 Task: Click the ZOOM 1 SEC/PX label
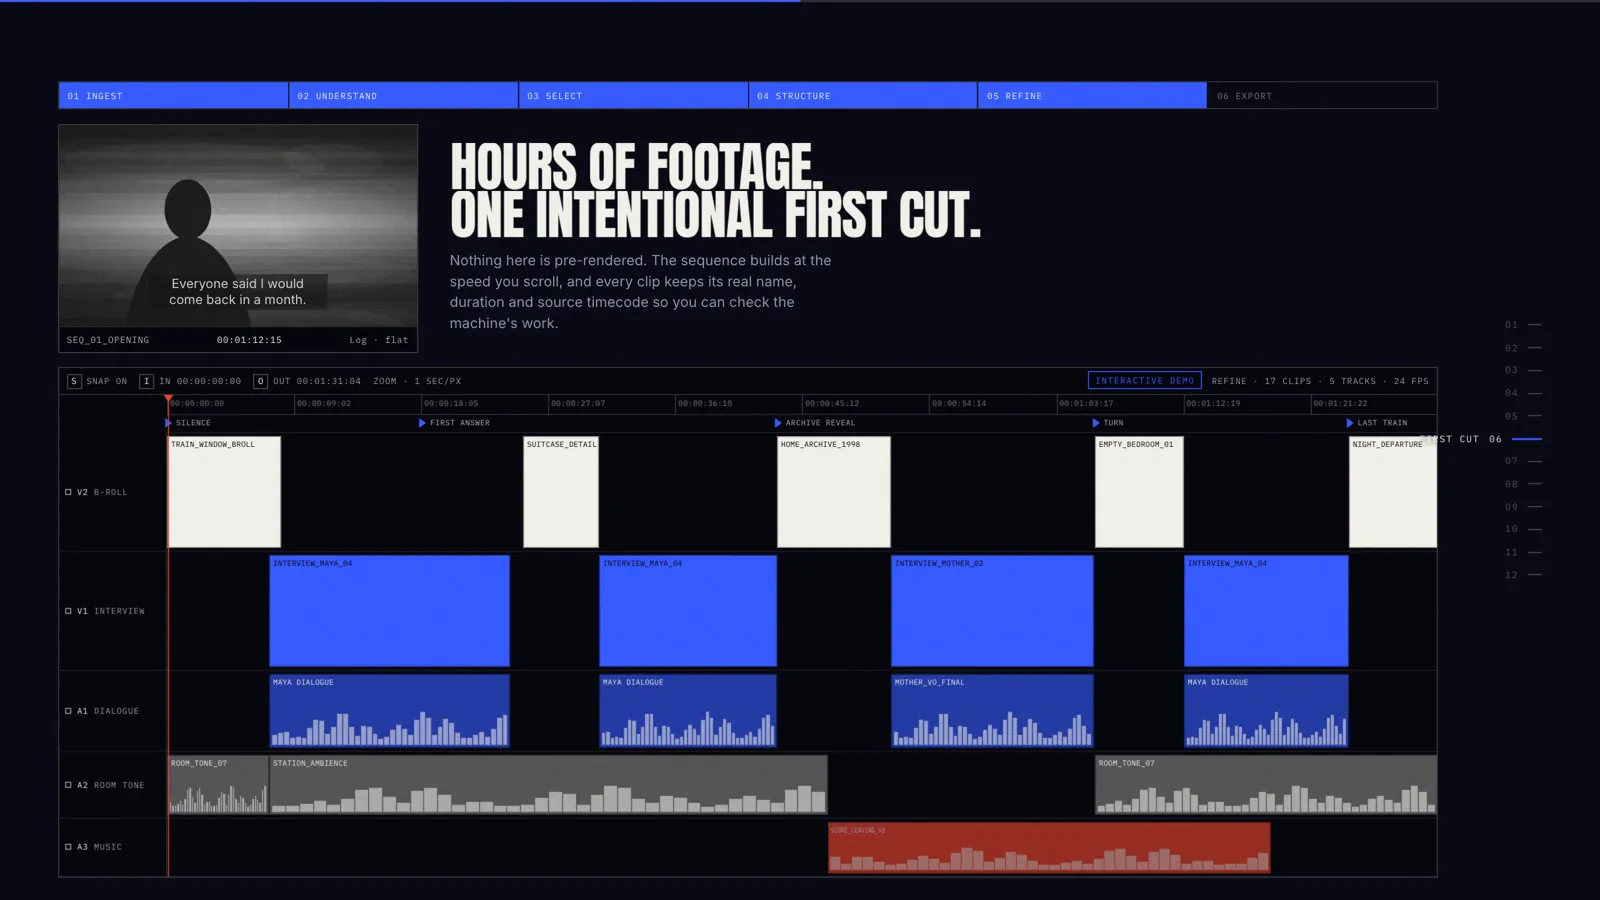coord(417,381)
